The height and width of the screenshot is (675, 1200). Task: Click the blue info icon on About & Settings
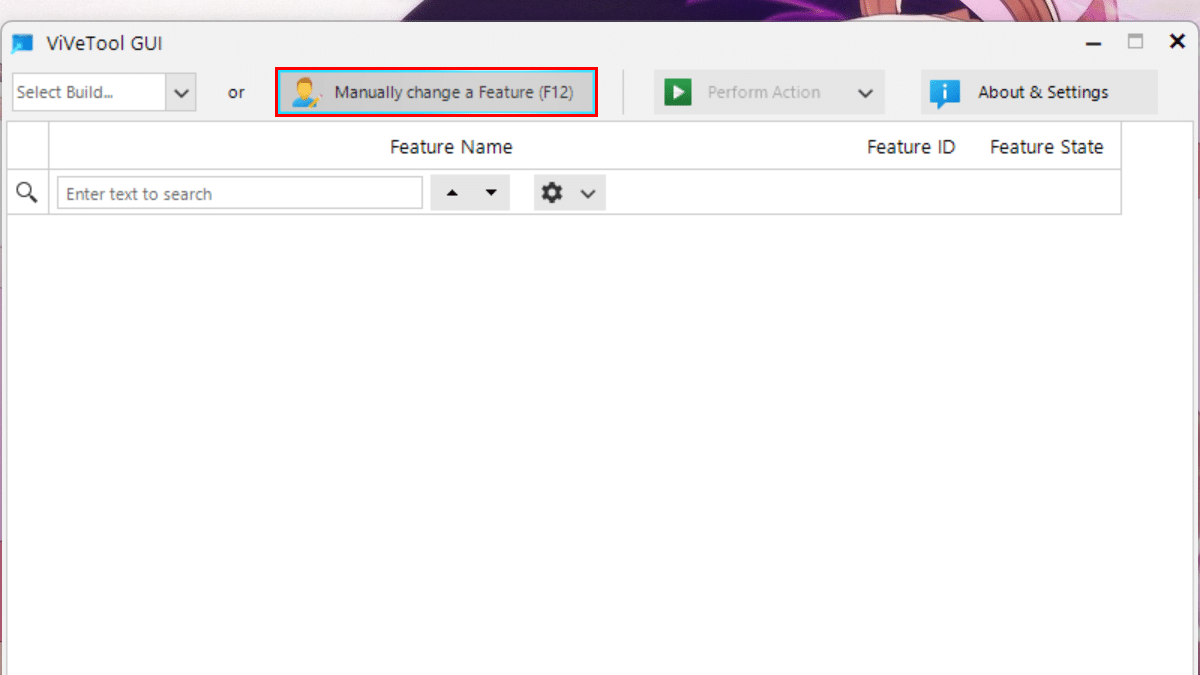(x=944, y=93)
